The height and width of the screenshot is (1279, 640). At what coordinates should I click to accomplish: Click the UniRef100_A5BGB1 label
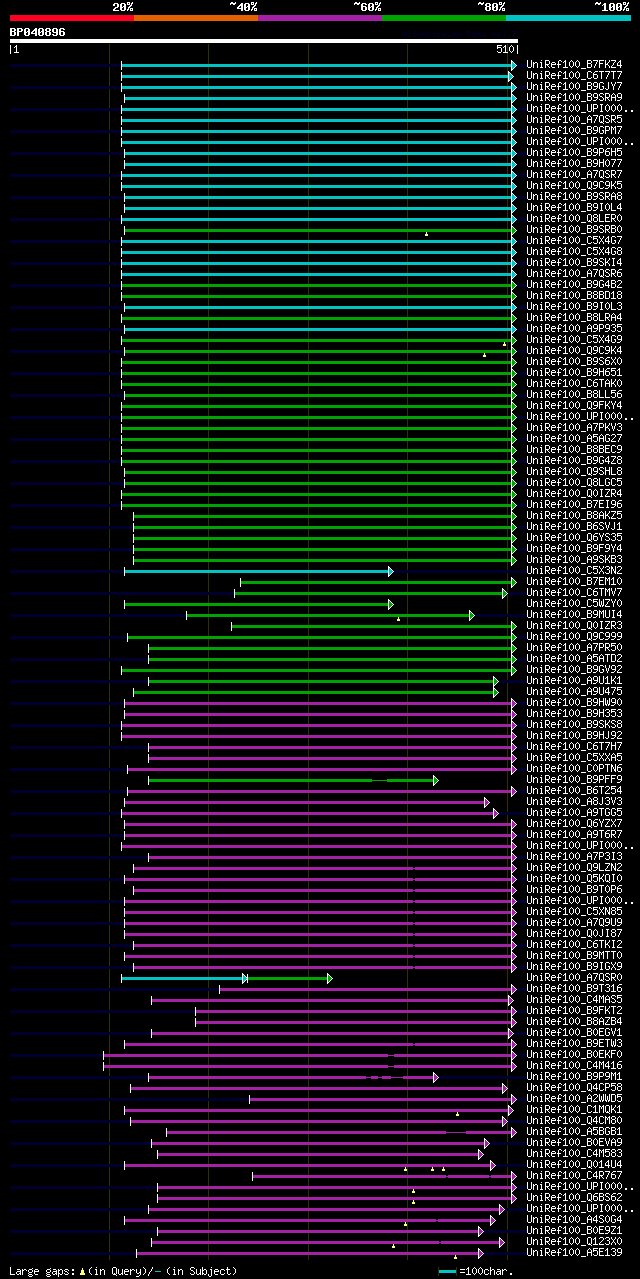pos(574,1131)
